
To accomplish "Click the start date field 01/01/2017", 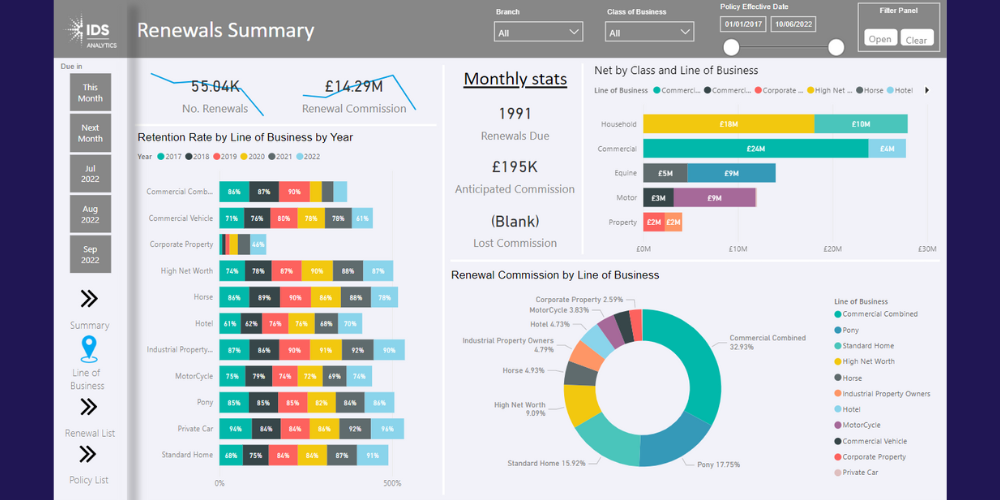I will [x=743, y=24].
